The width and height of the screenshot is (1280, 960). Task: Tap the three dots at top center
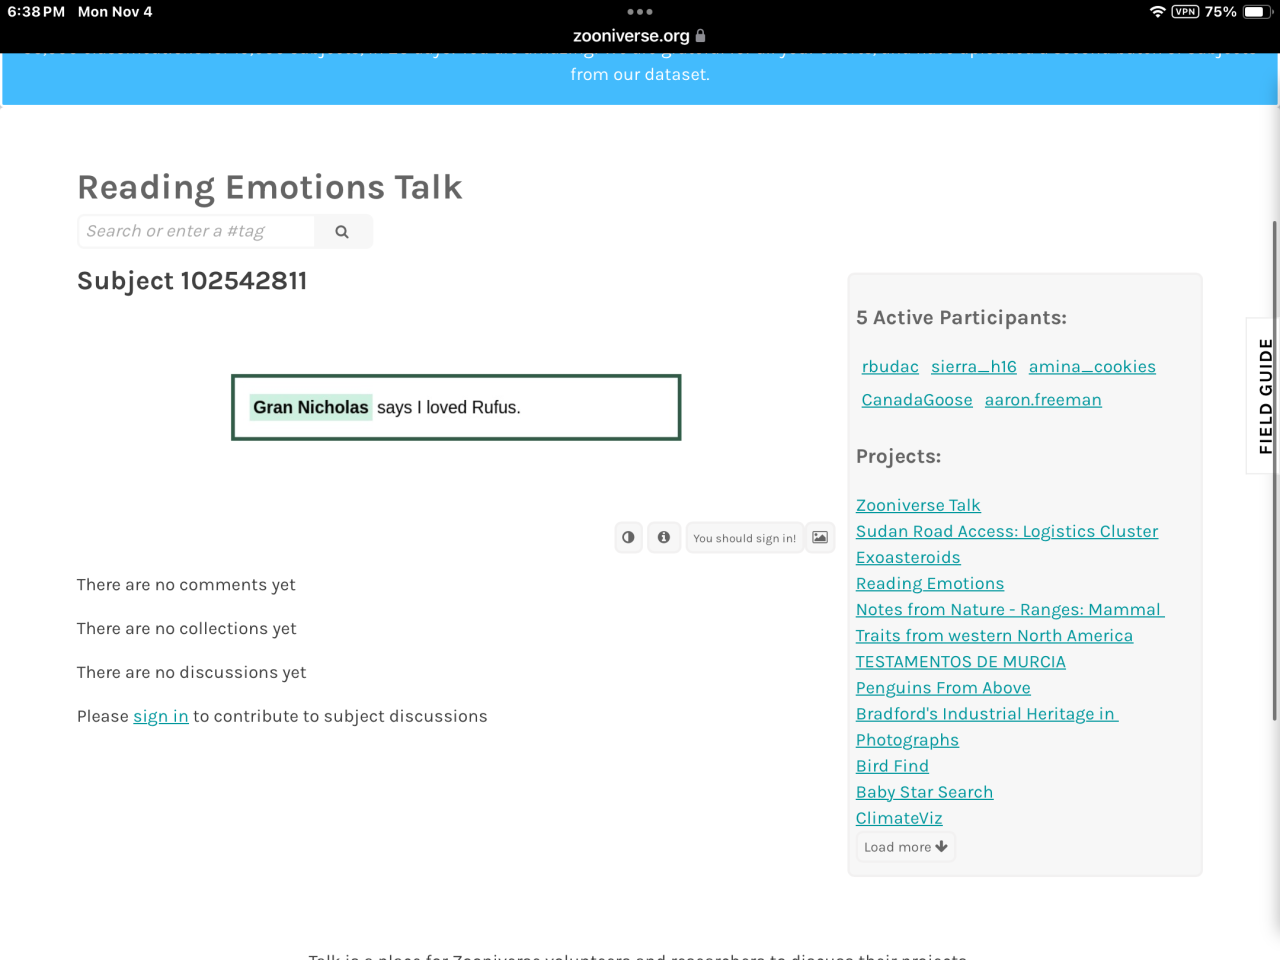[640, 12]
